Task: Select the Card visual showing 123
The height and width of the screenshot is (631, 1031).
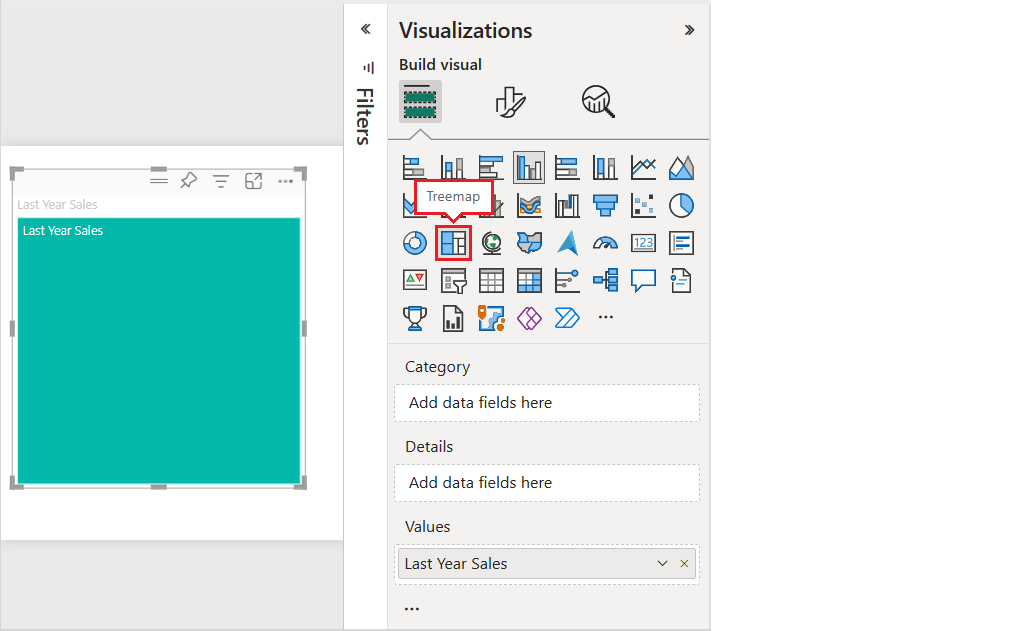Action: point(643,242)
